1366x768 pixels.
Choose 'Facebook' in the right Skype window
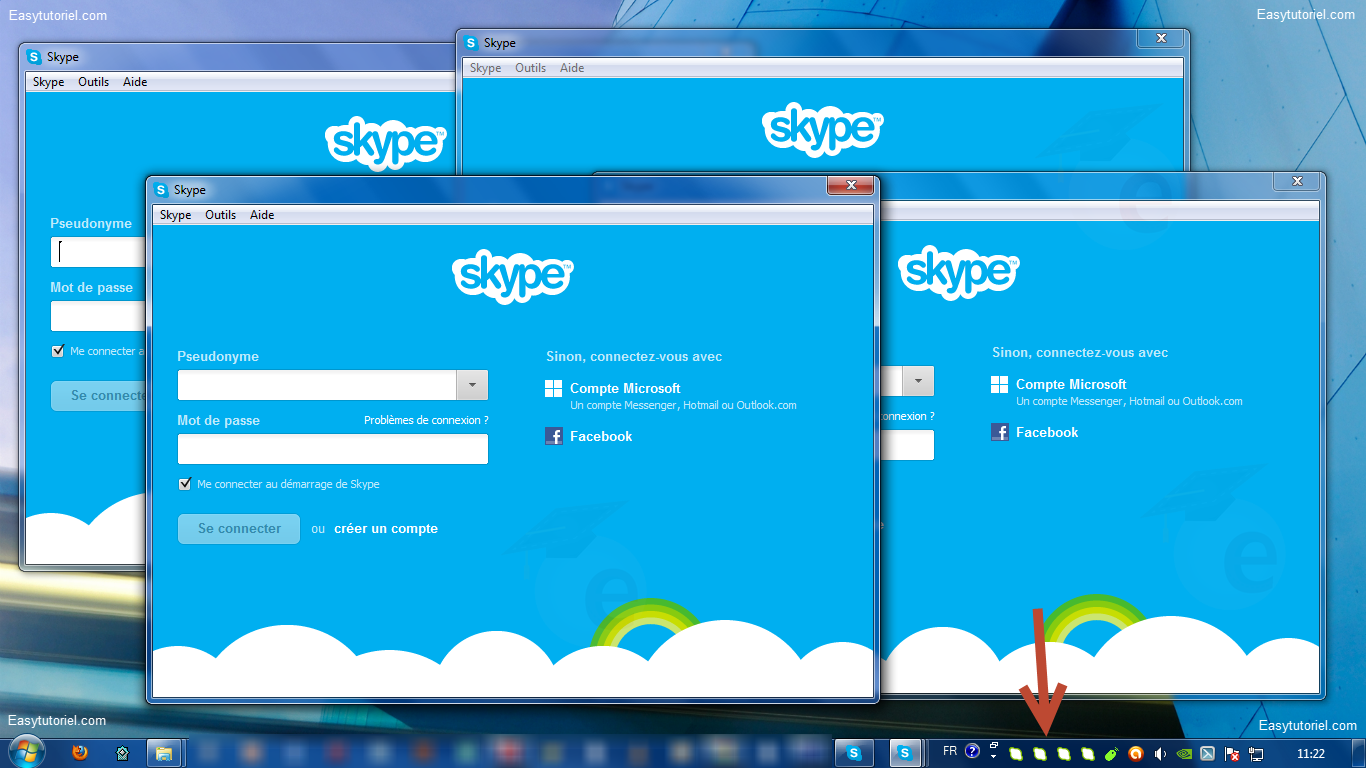[x=1047, y=432]
